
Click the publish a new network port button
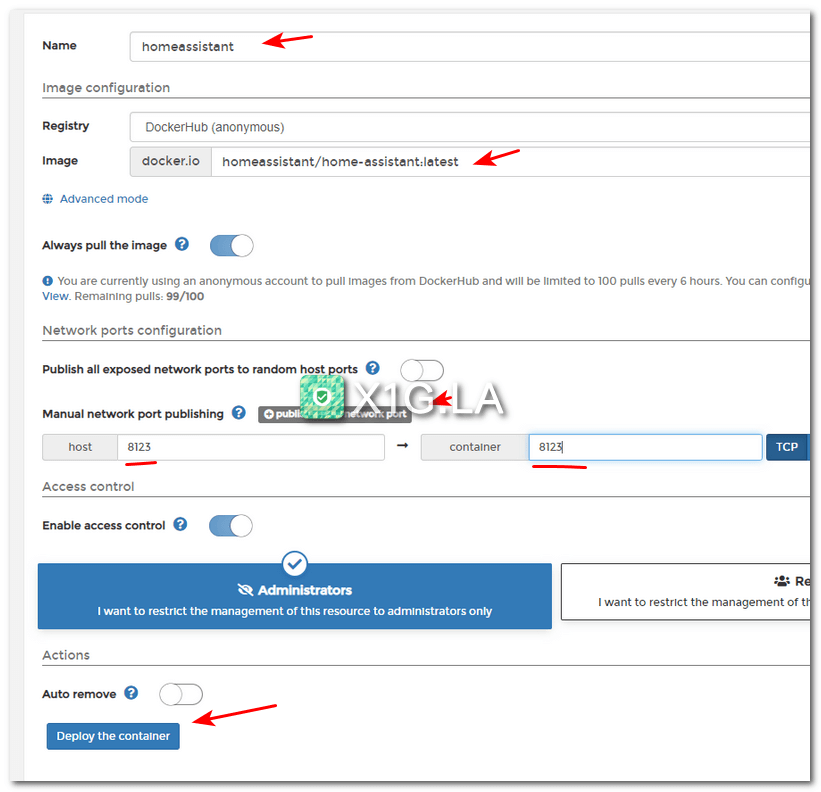point(335,414)
